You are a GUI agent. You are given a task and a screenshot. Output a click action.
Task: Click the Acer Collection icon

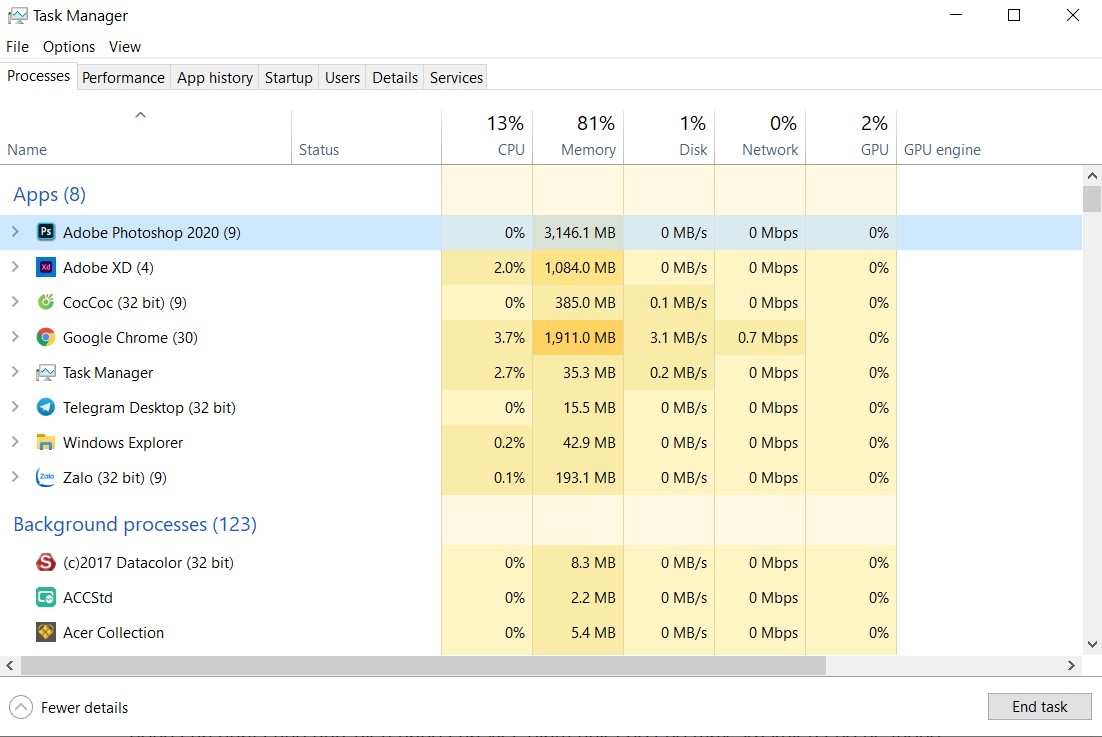click(x=46, y=633)
